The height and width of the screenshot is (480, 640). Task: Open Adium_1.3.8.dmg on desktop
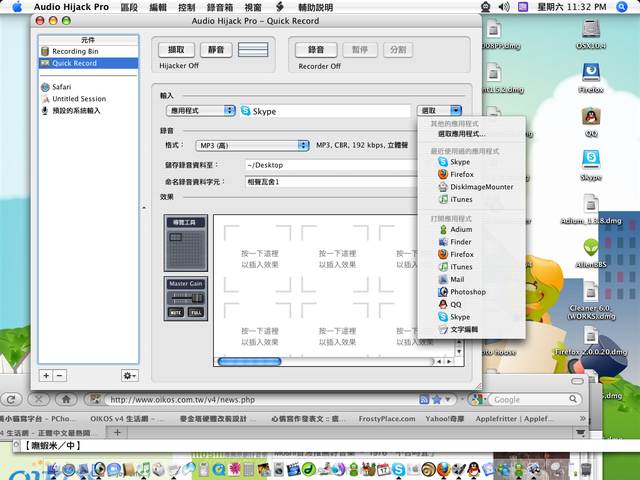click(591, 209)
